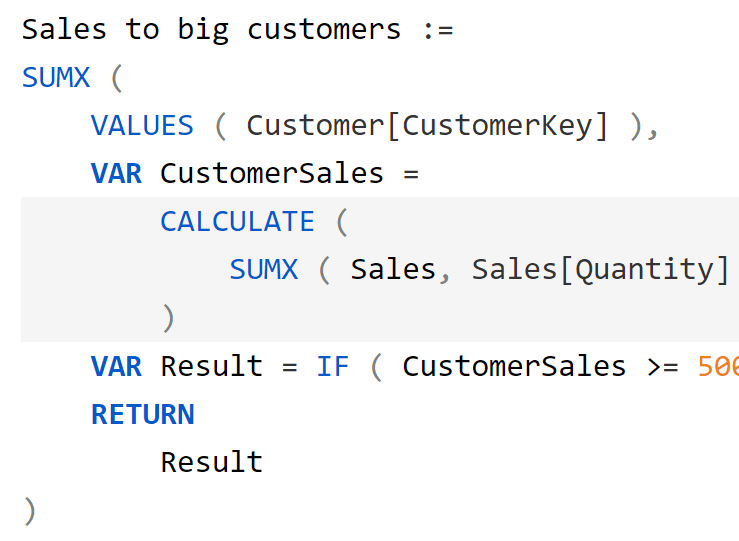Click the IF function keyword

point(332,366)
